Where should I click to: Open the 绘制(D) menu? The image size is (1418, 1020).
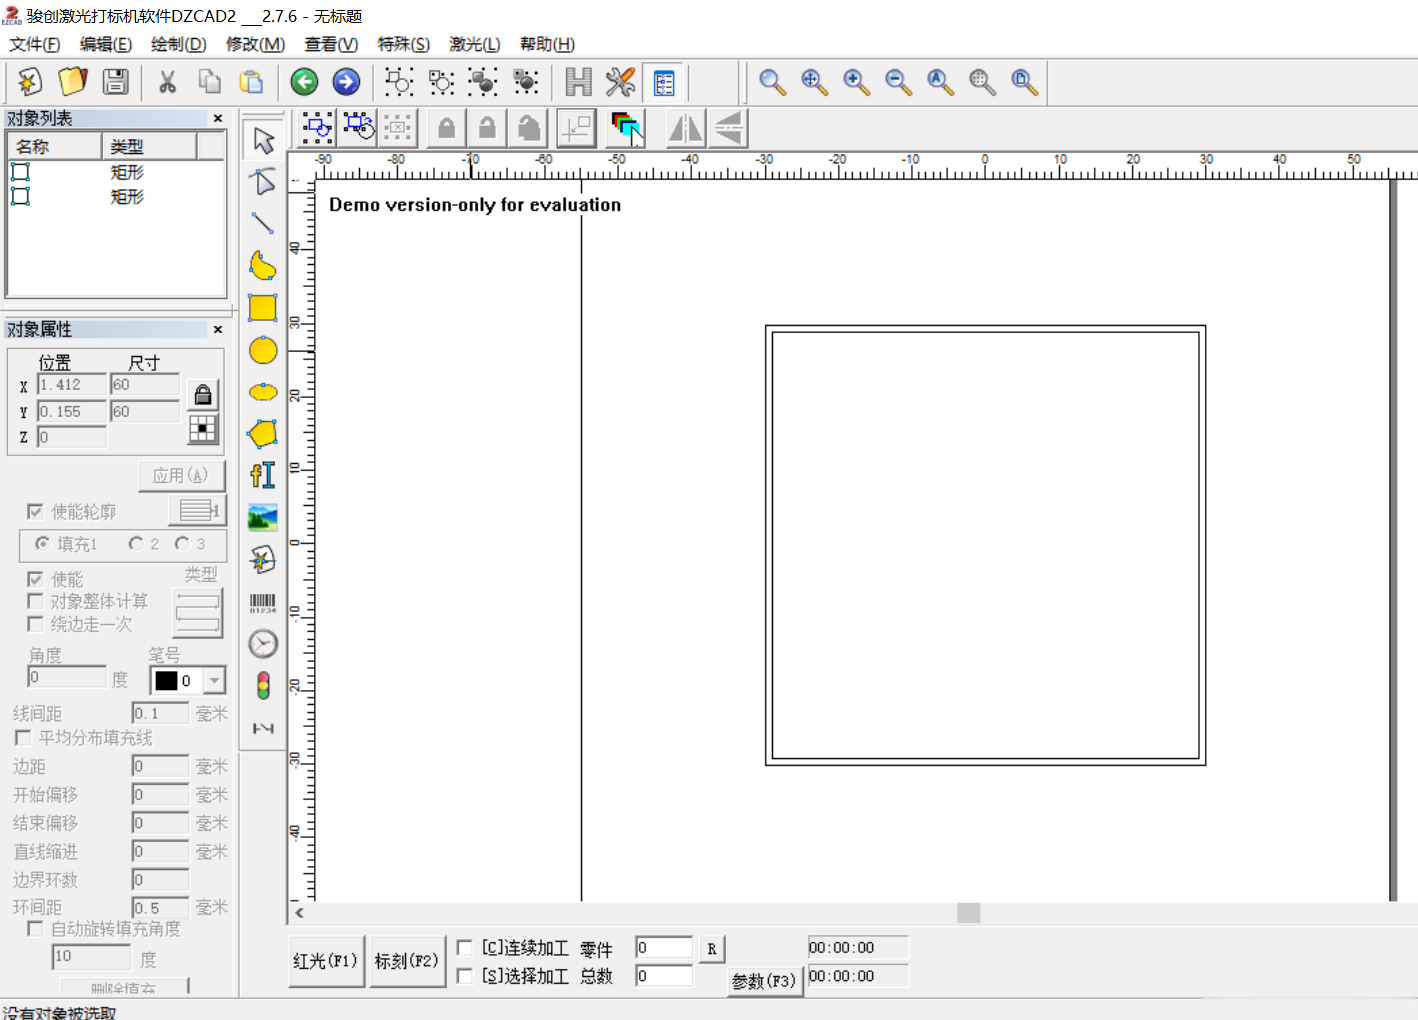pos(179,44)
